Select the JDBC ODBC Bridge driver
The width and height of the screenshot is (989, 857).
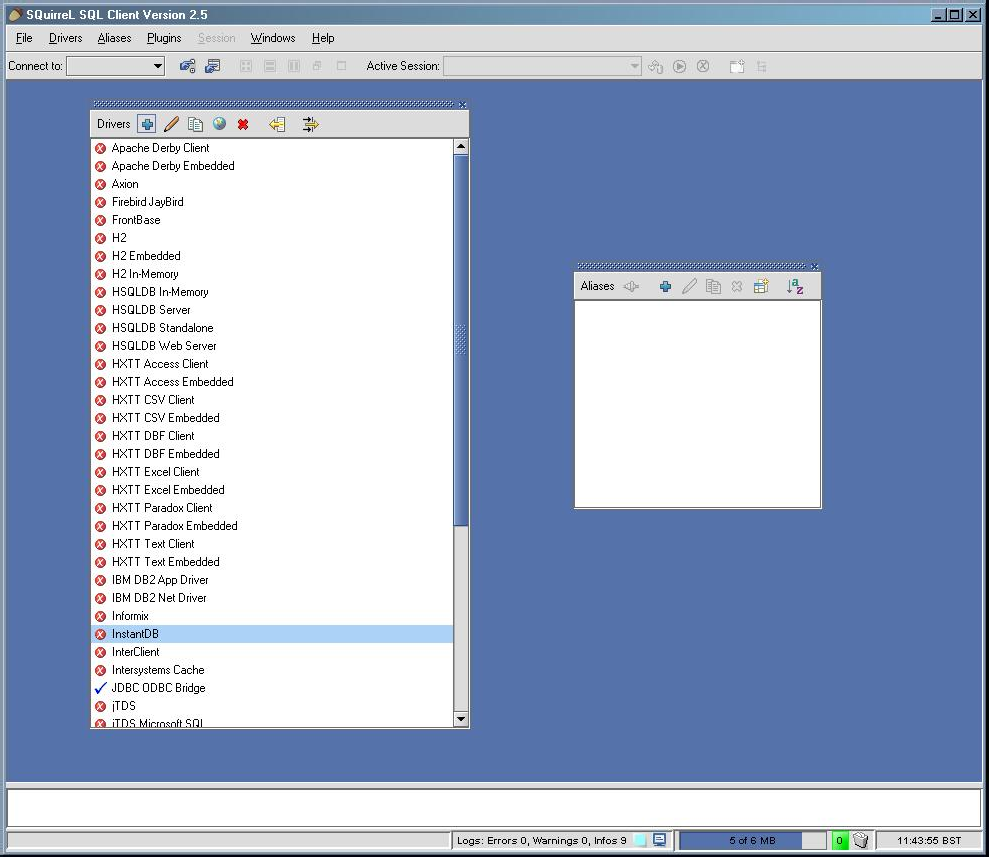tap(158, 688)
